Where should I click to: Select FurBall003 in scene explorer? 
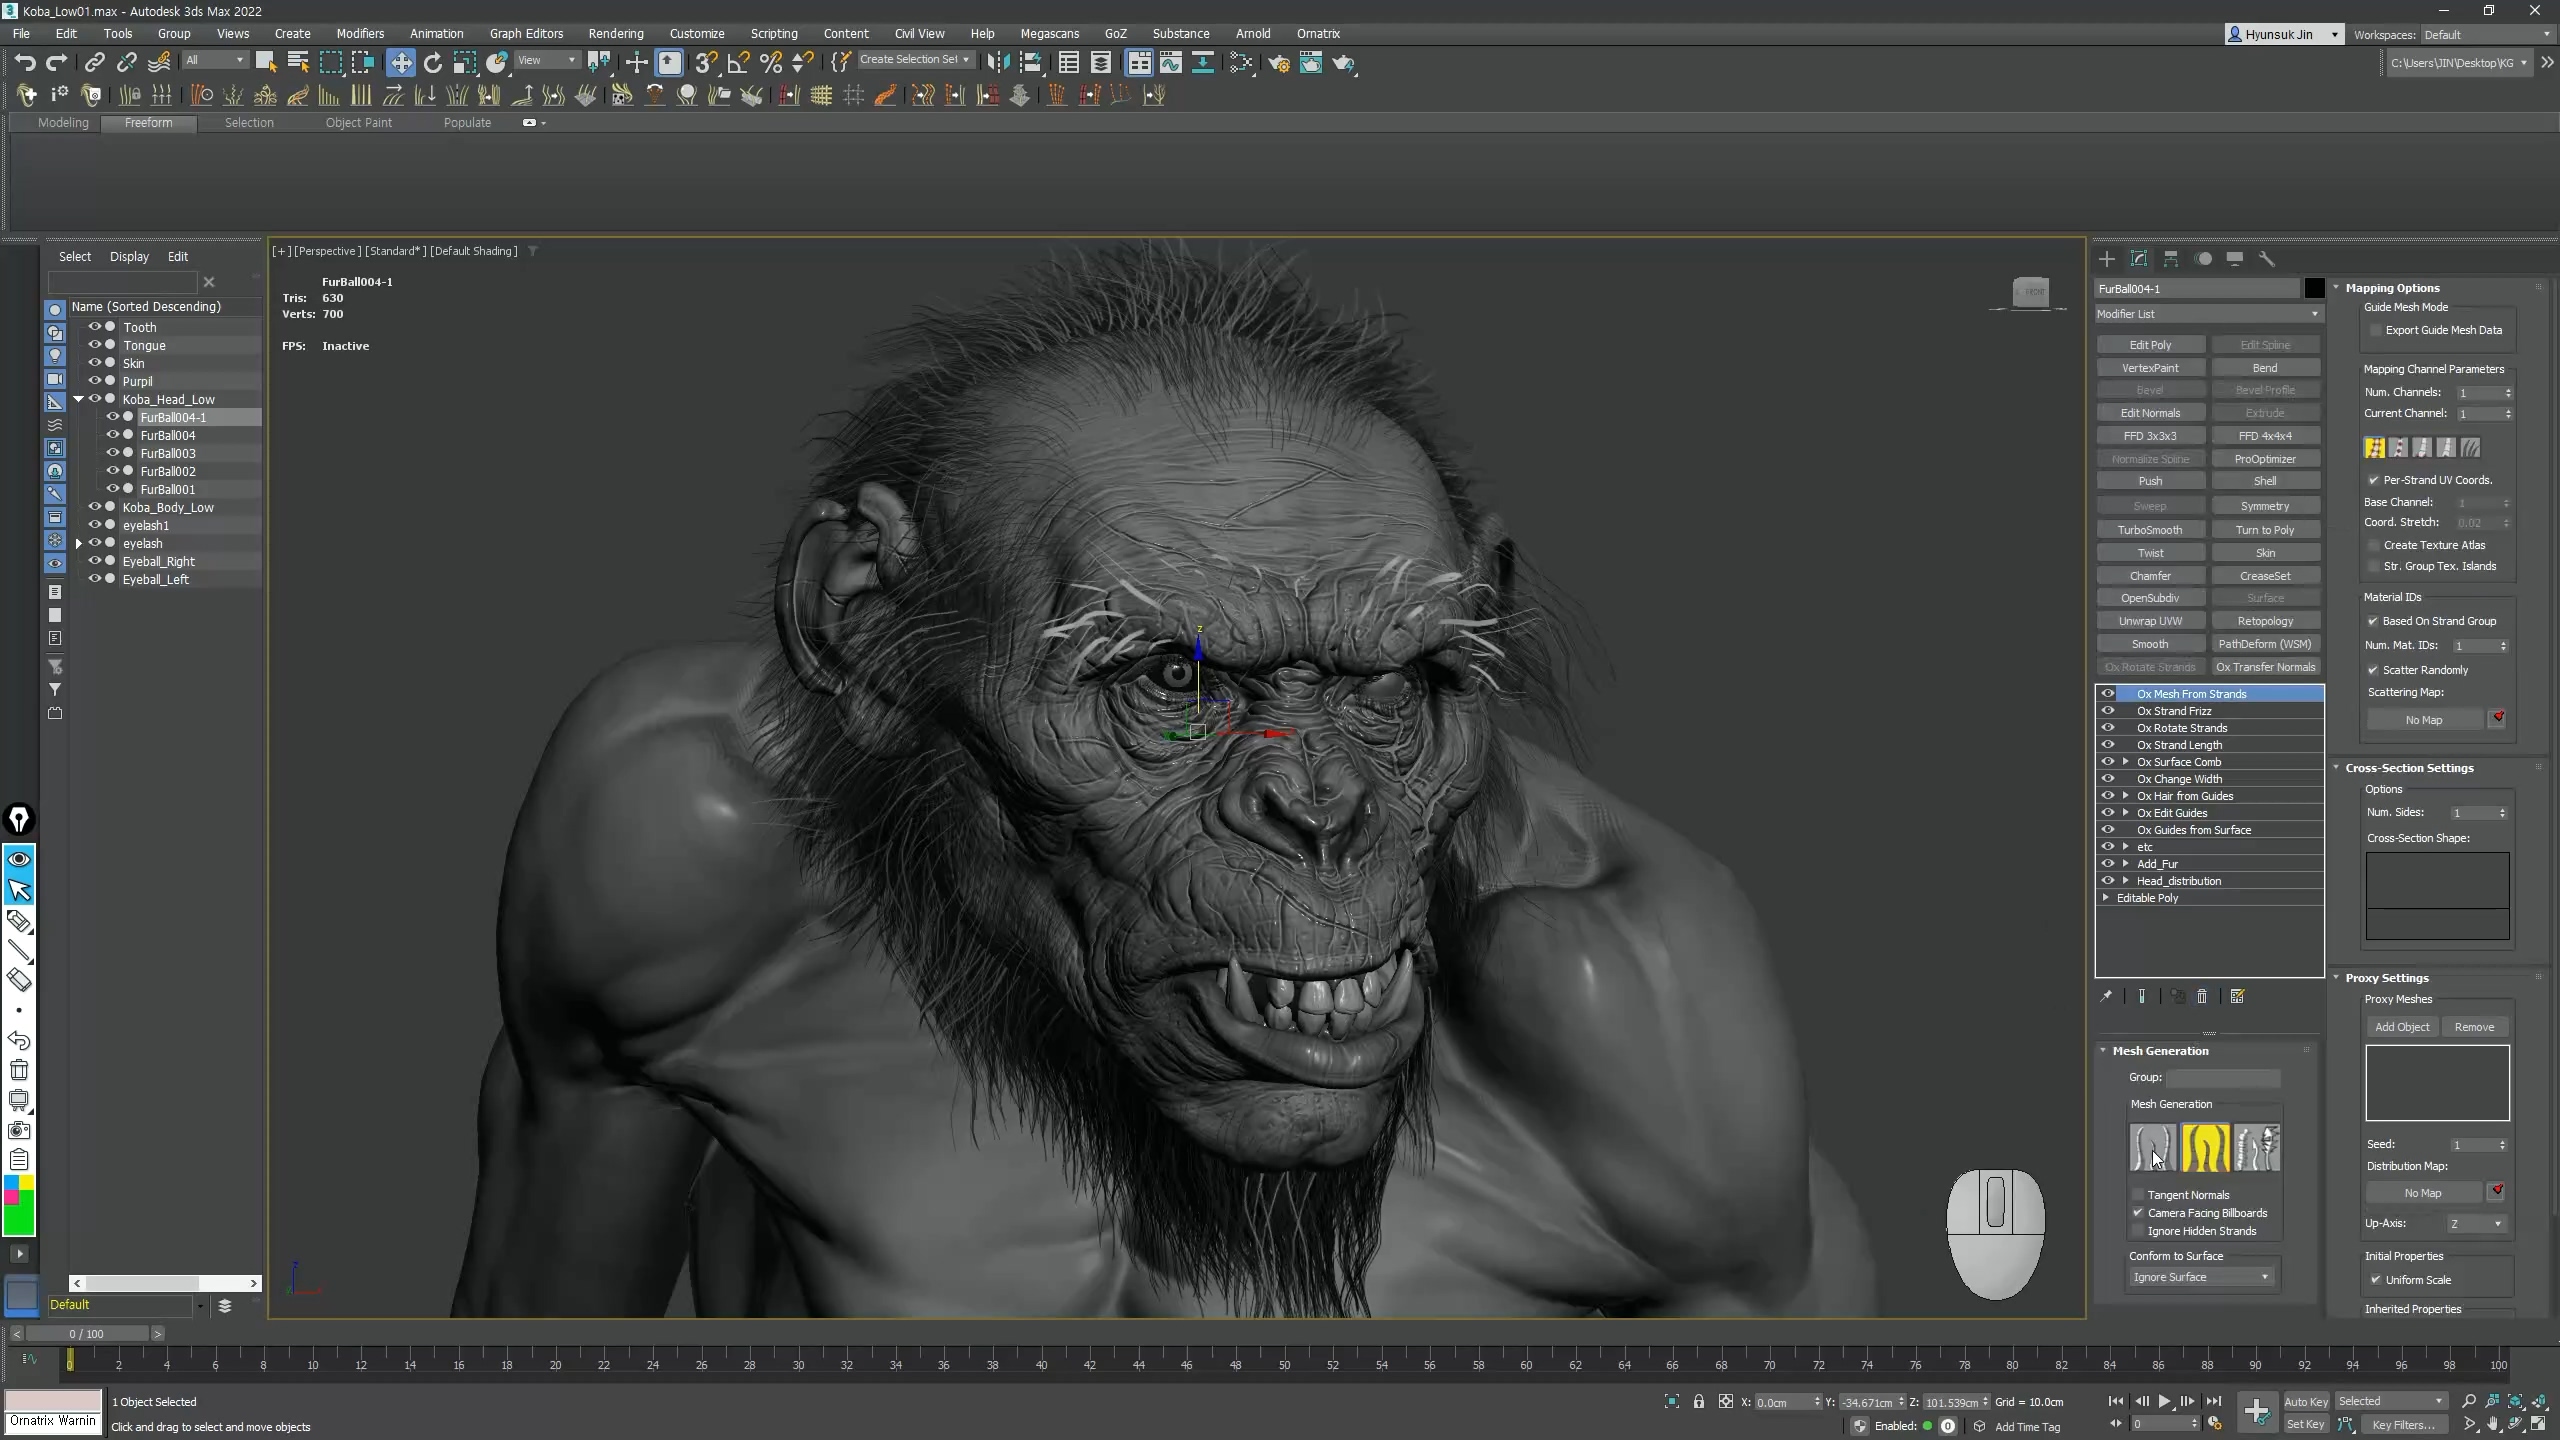point(168,453)
